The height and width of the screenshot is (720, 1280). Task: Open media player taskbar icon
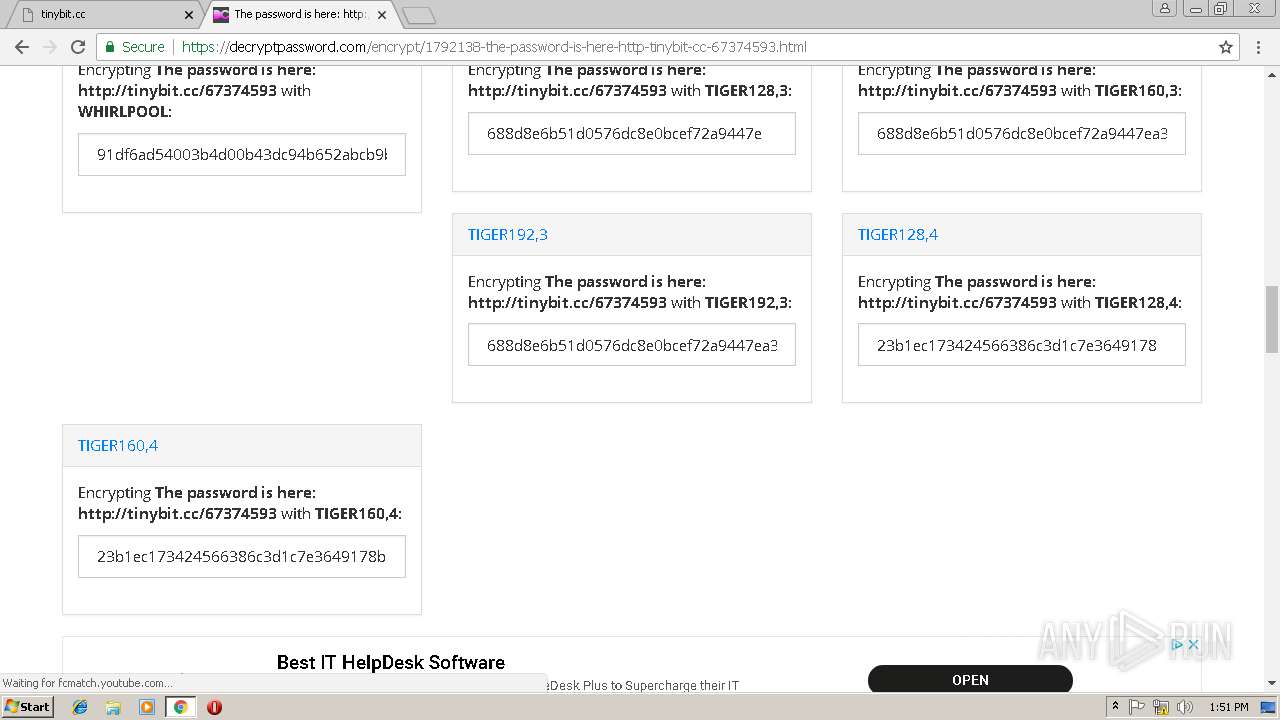147,707
